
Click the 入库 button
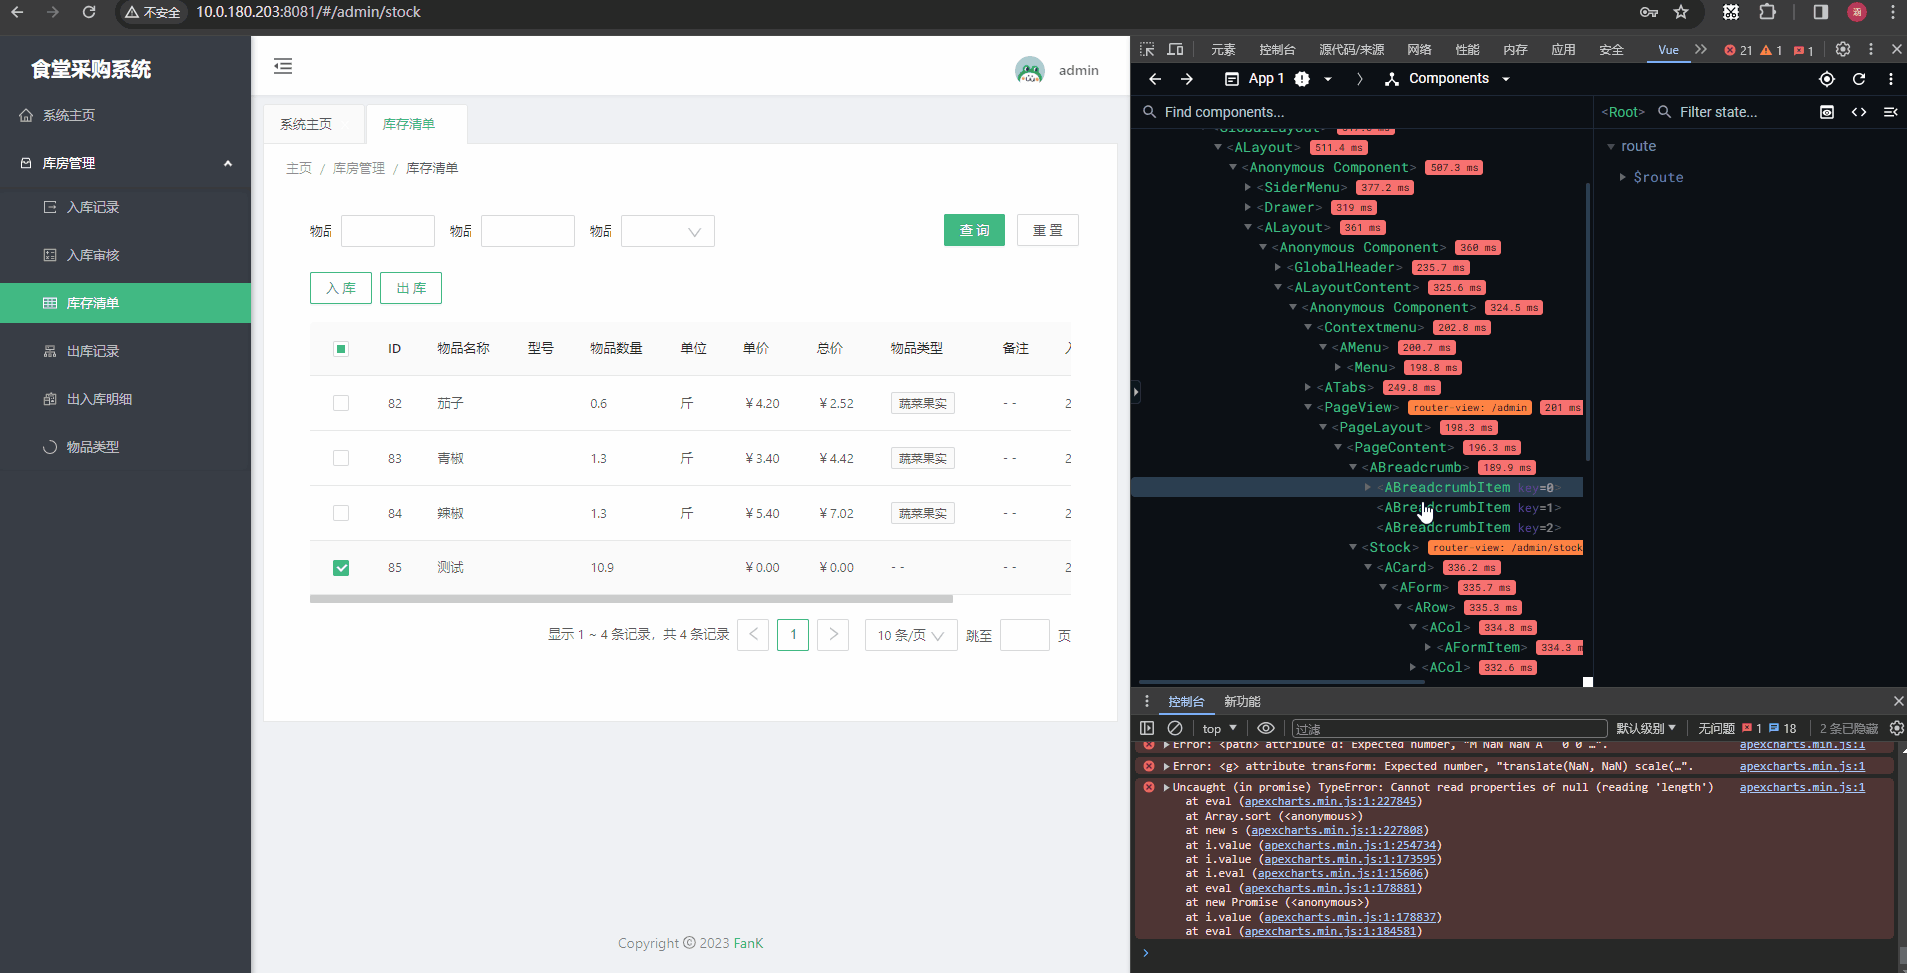coord(341,288)
